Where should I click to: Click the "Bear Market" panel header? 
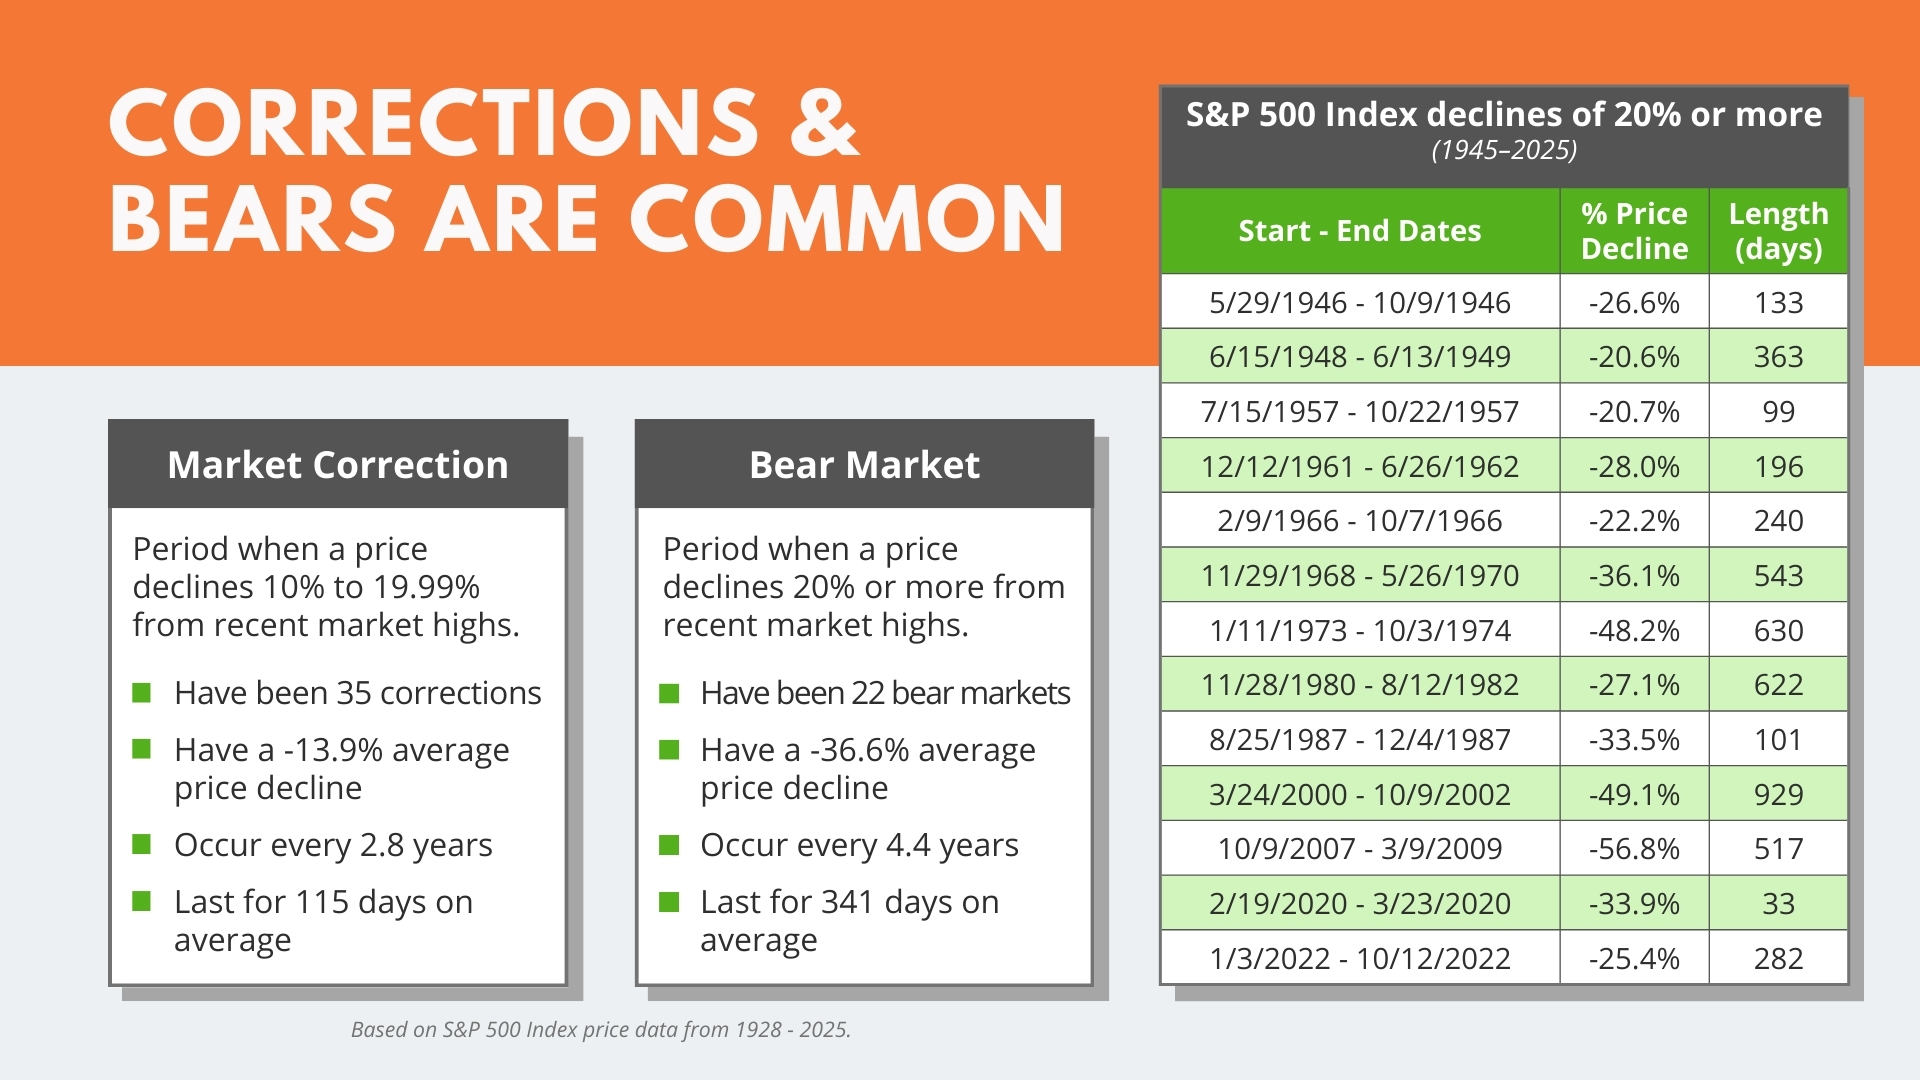pos(865,465)
